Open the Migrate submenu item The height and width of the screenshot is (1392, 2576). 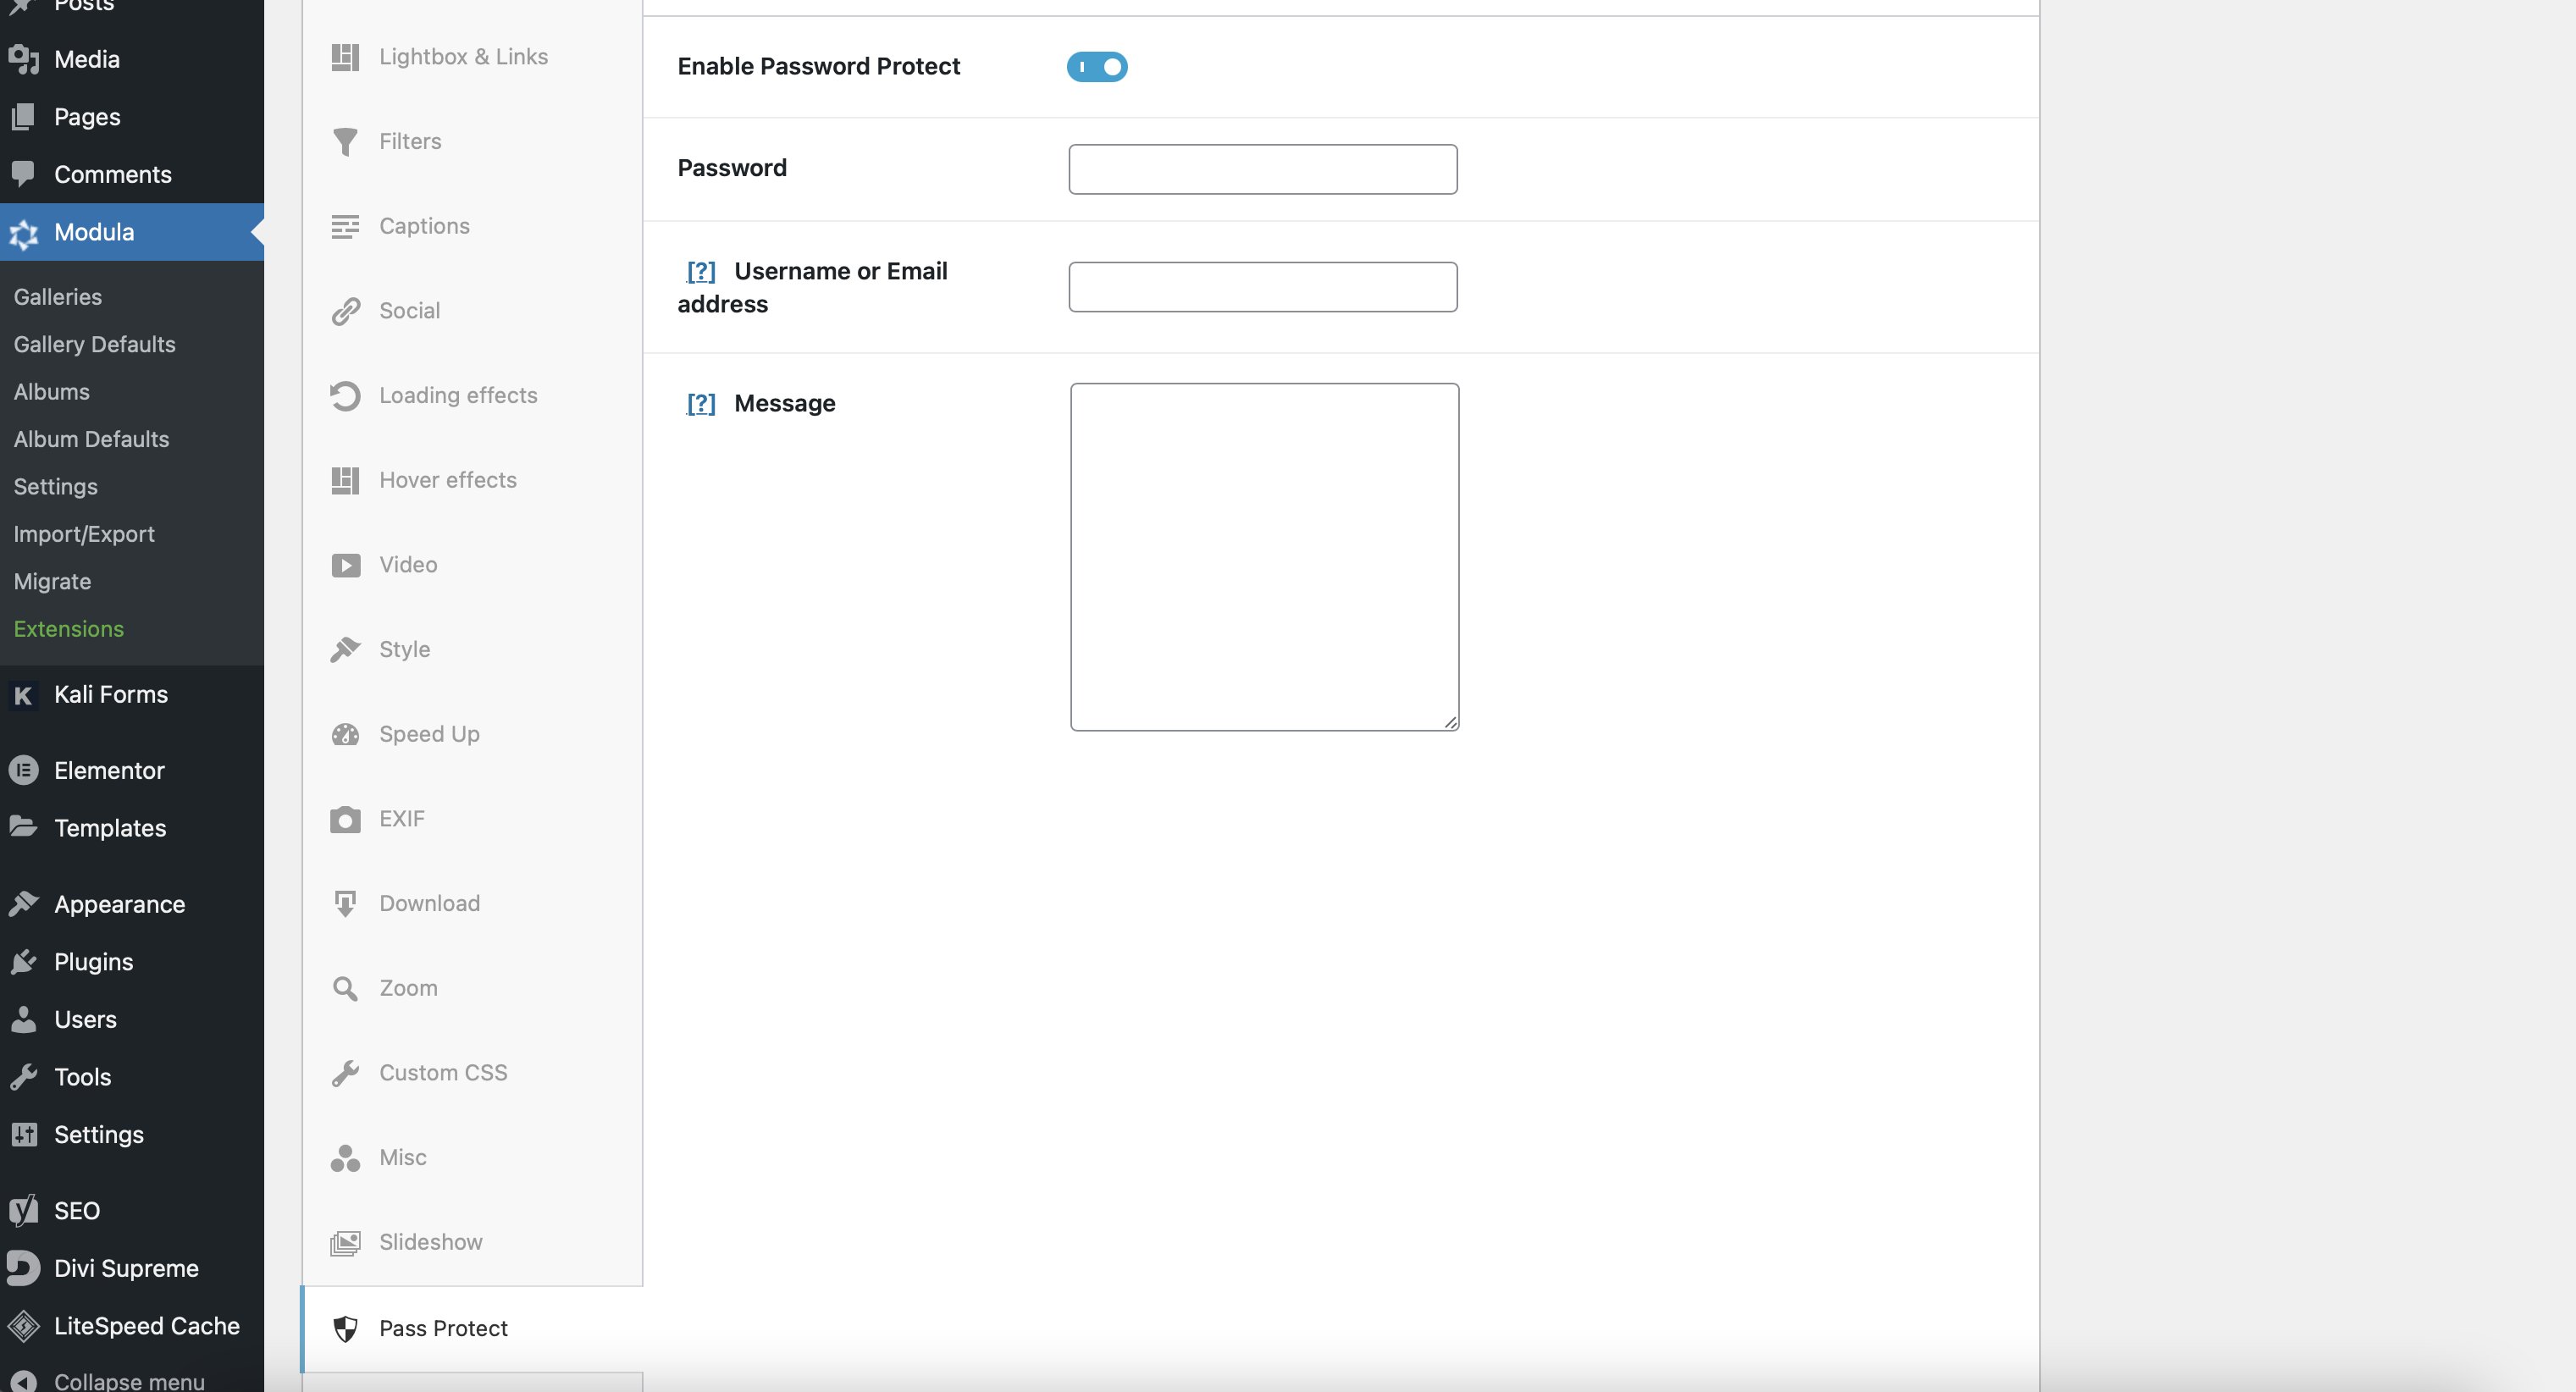coord(52,582)
